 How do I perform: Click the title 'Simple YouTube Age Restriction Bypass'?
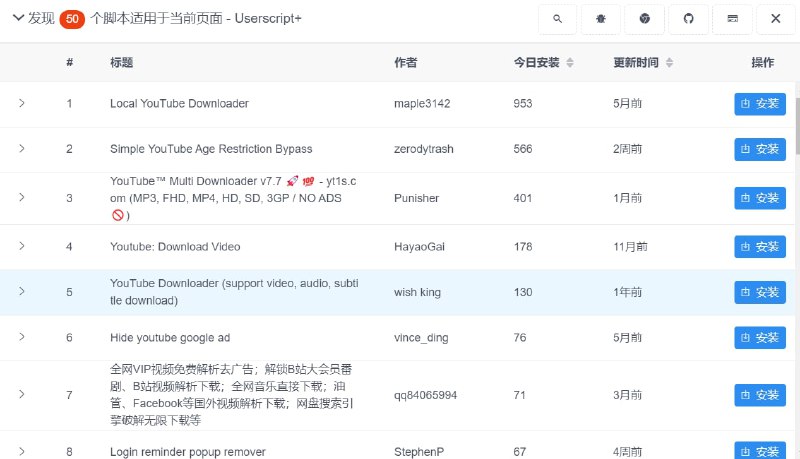point(211,149)
